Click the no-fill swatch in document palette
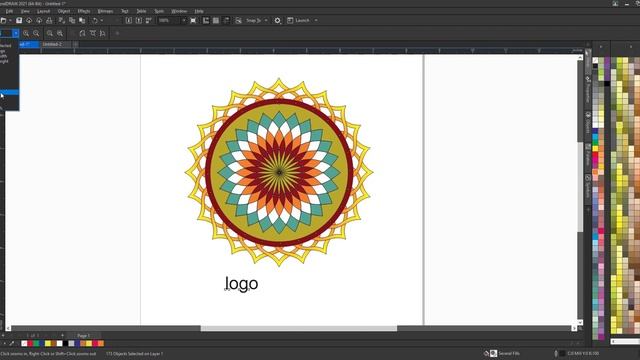 point(24,343)
